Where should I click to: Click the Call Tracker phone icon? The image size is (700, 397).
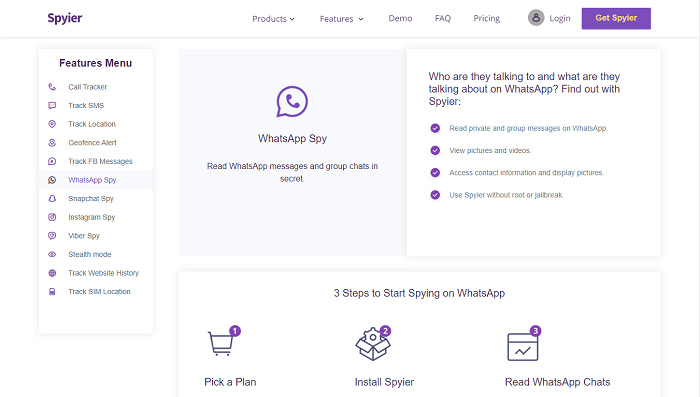[52, 87]
